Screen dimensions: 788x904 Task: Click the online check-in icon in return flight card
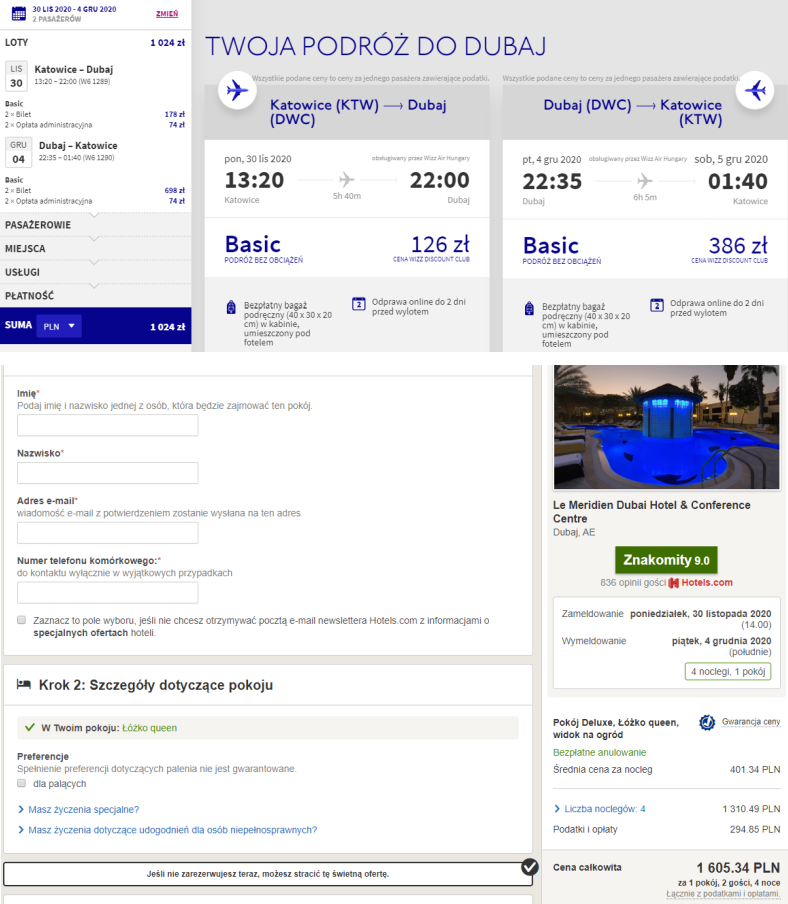click(x=657, y=305)
